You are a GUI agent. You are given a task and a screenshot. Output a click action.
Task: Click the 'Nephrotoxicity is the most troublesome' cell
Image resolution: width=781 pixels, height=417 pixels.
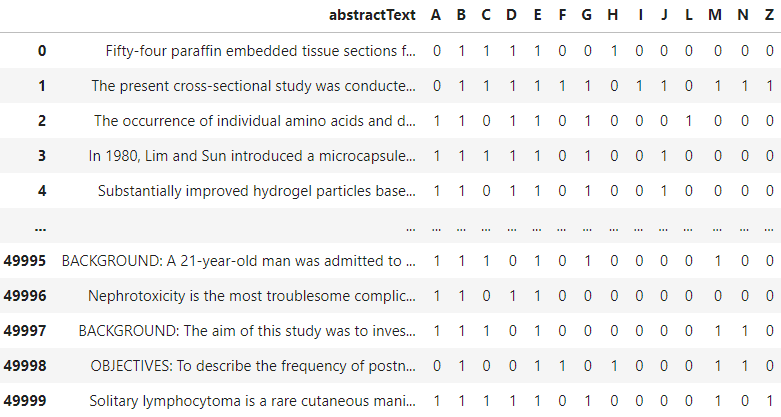[252, 296]
